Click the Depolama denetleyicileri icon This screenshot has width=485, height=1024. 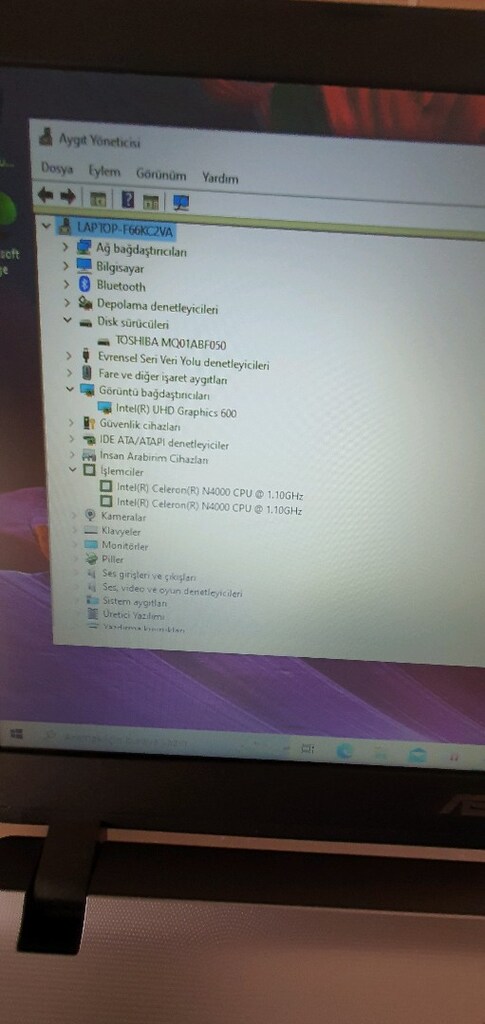click(85, 303)
